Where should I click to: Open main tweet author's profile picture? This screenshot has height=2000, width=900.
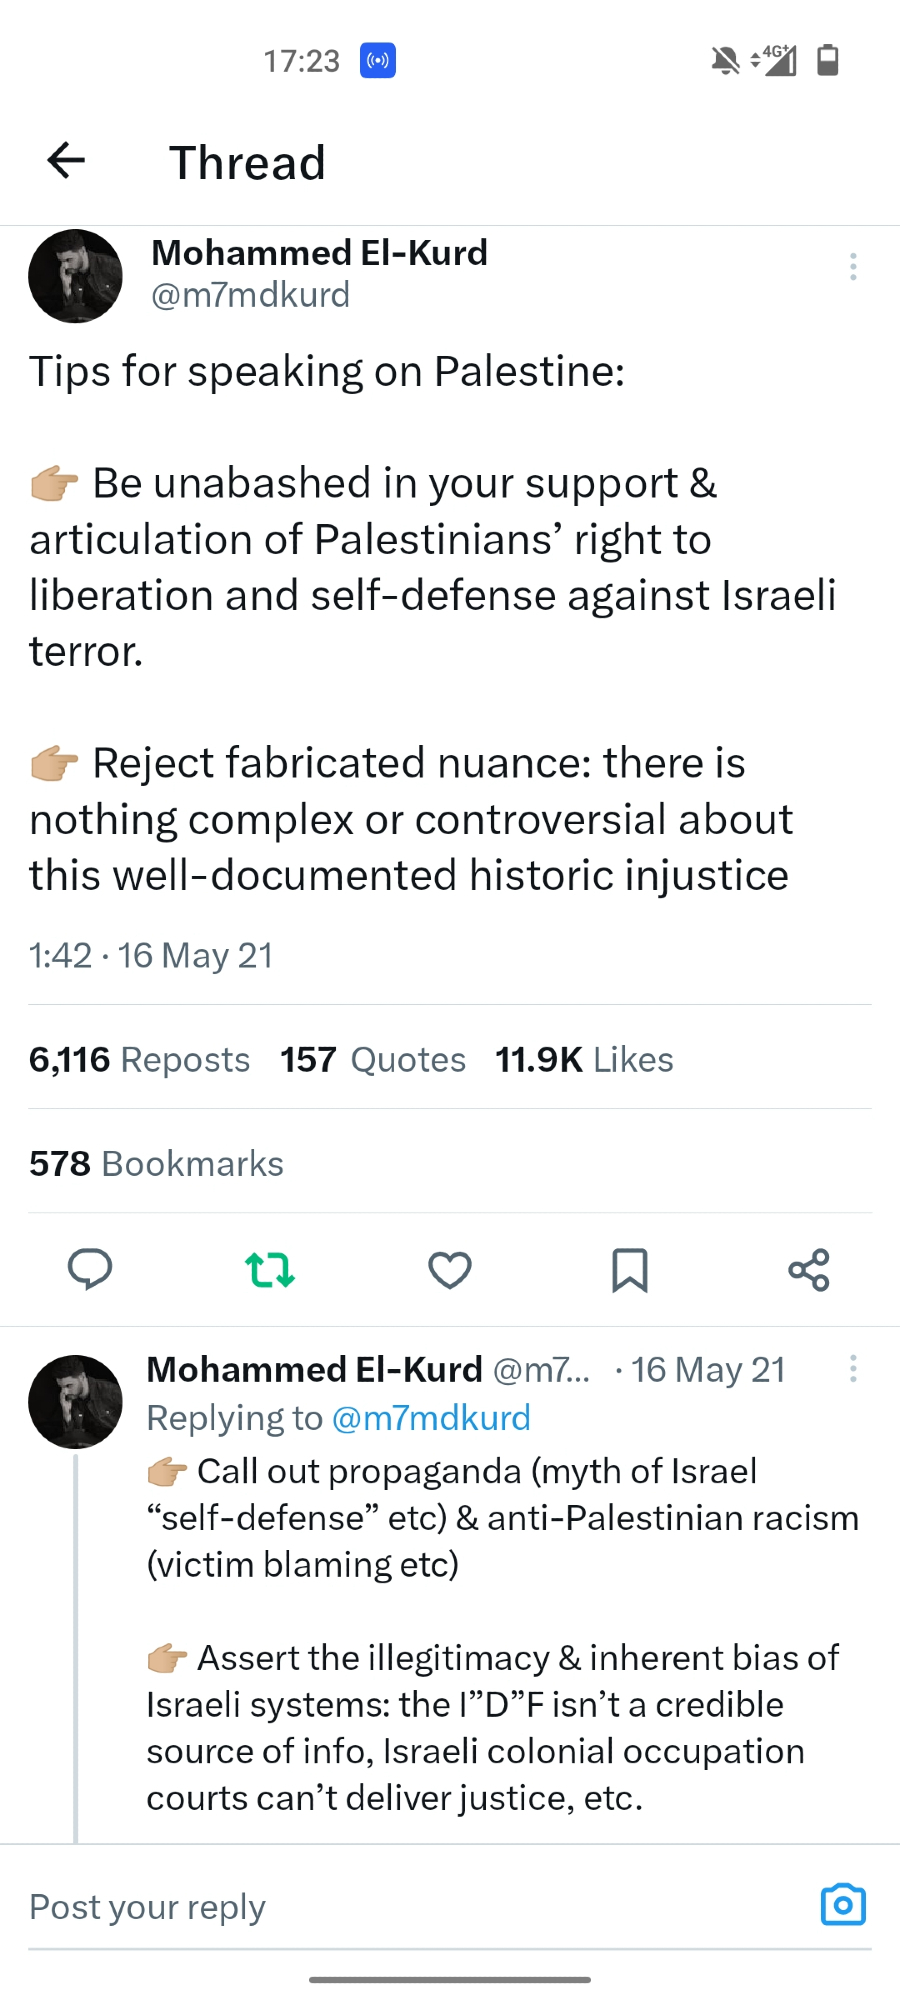(x=75, y=276)
